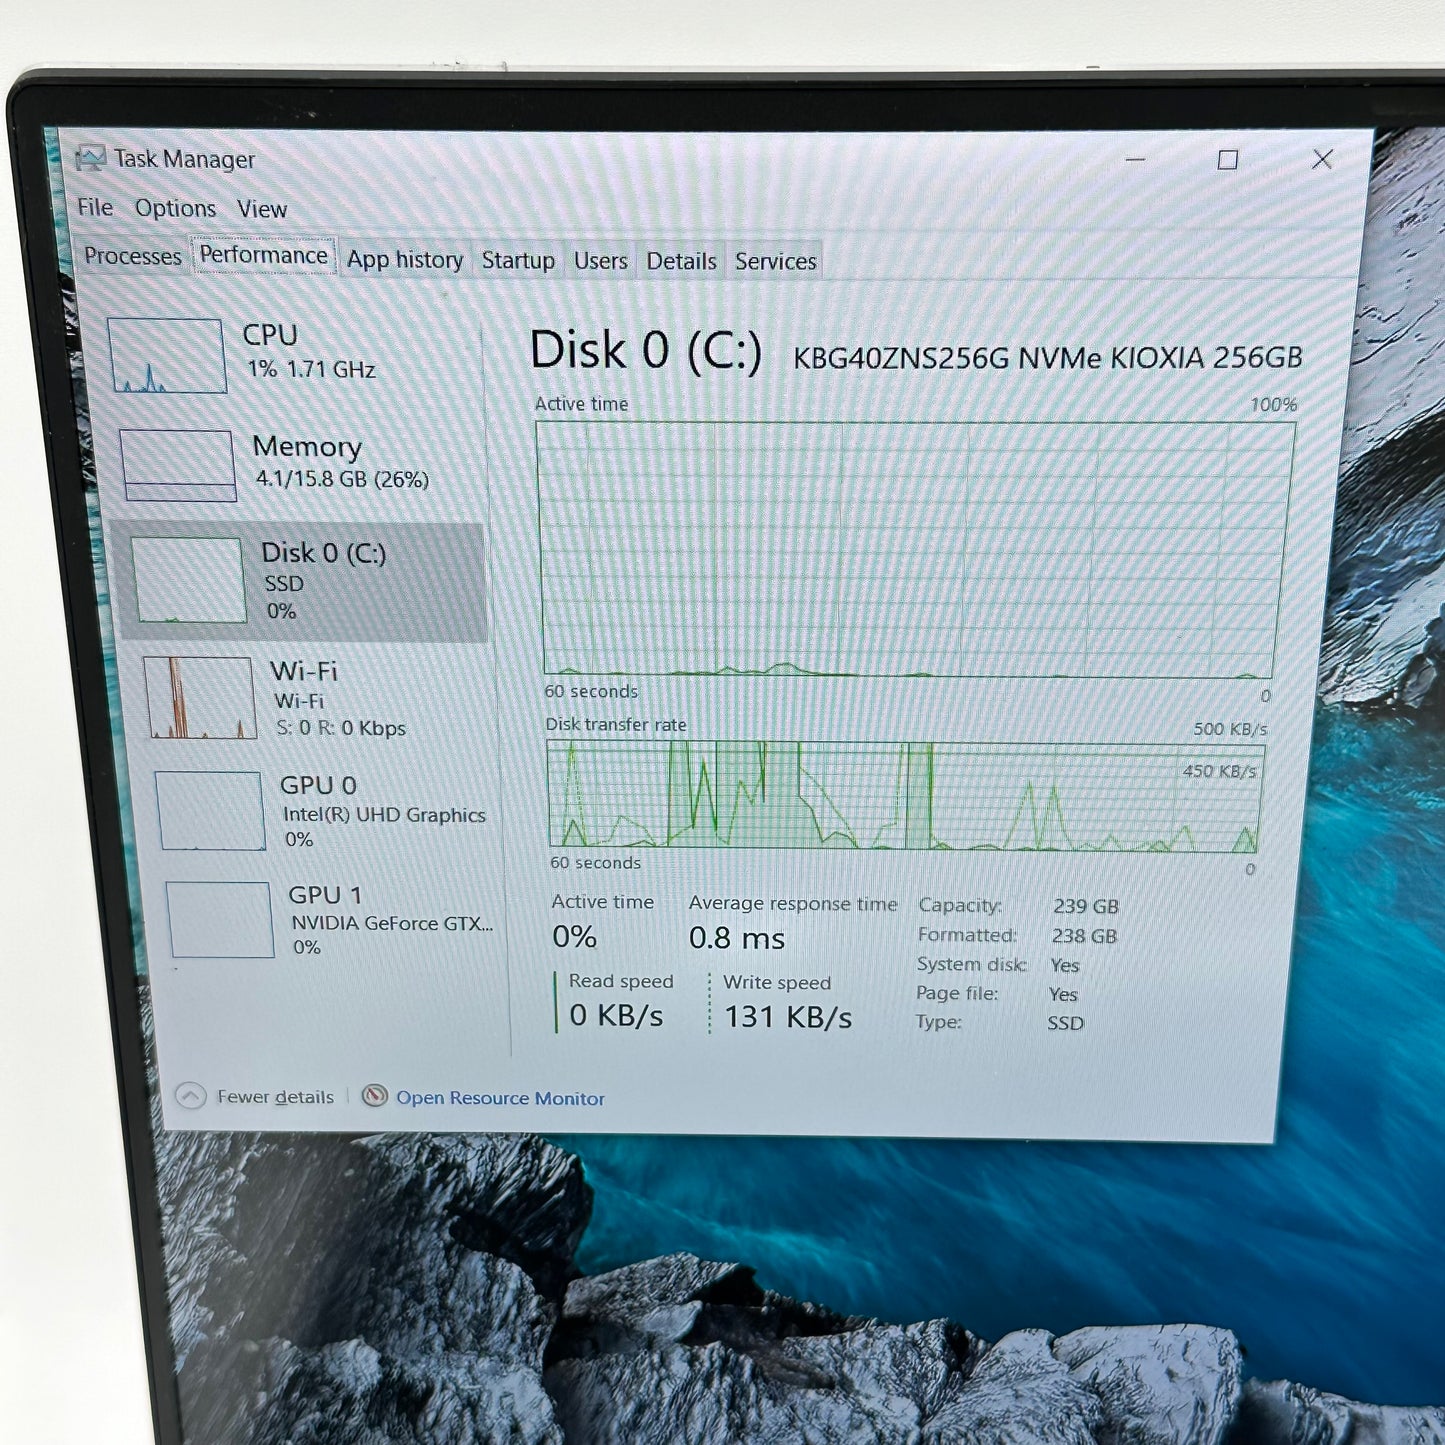
Task: Click the Write speed 131 KB/s value
Action: [x=788, y=1017]
